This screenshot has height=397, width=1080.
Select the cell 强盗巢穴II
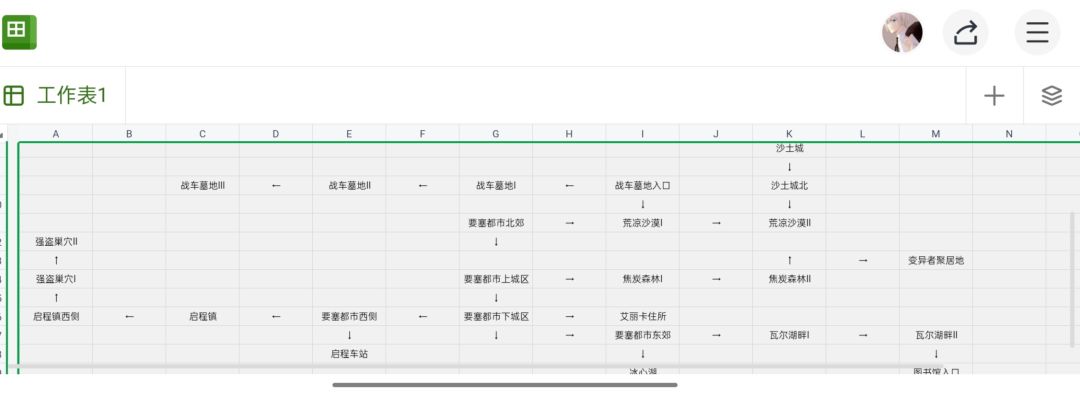point(56,241)
